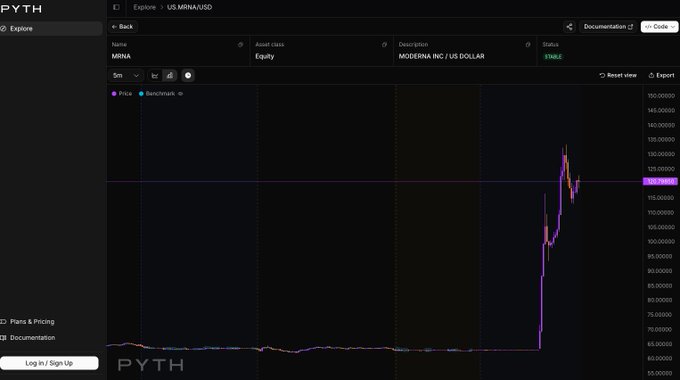
Task: Click MODERNA INC / US DOLLAR description
Action: click(441, 56)
